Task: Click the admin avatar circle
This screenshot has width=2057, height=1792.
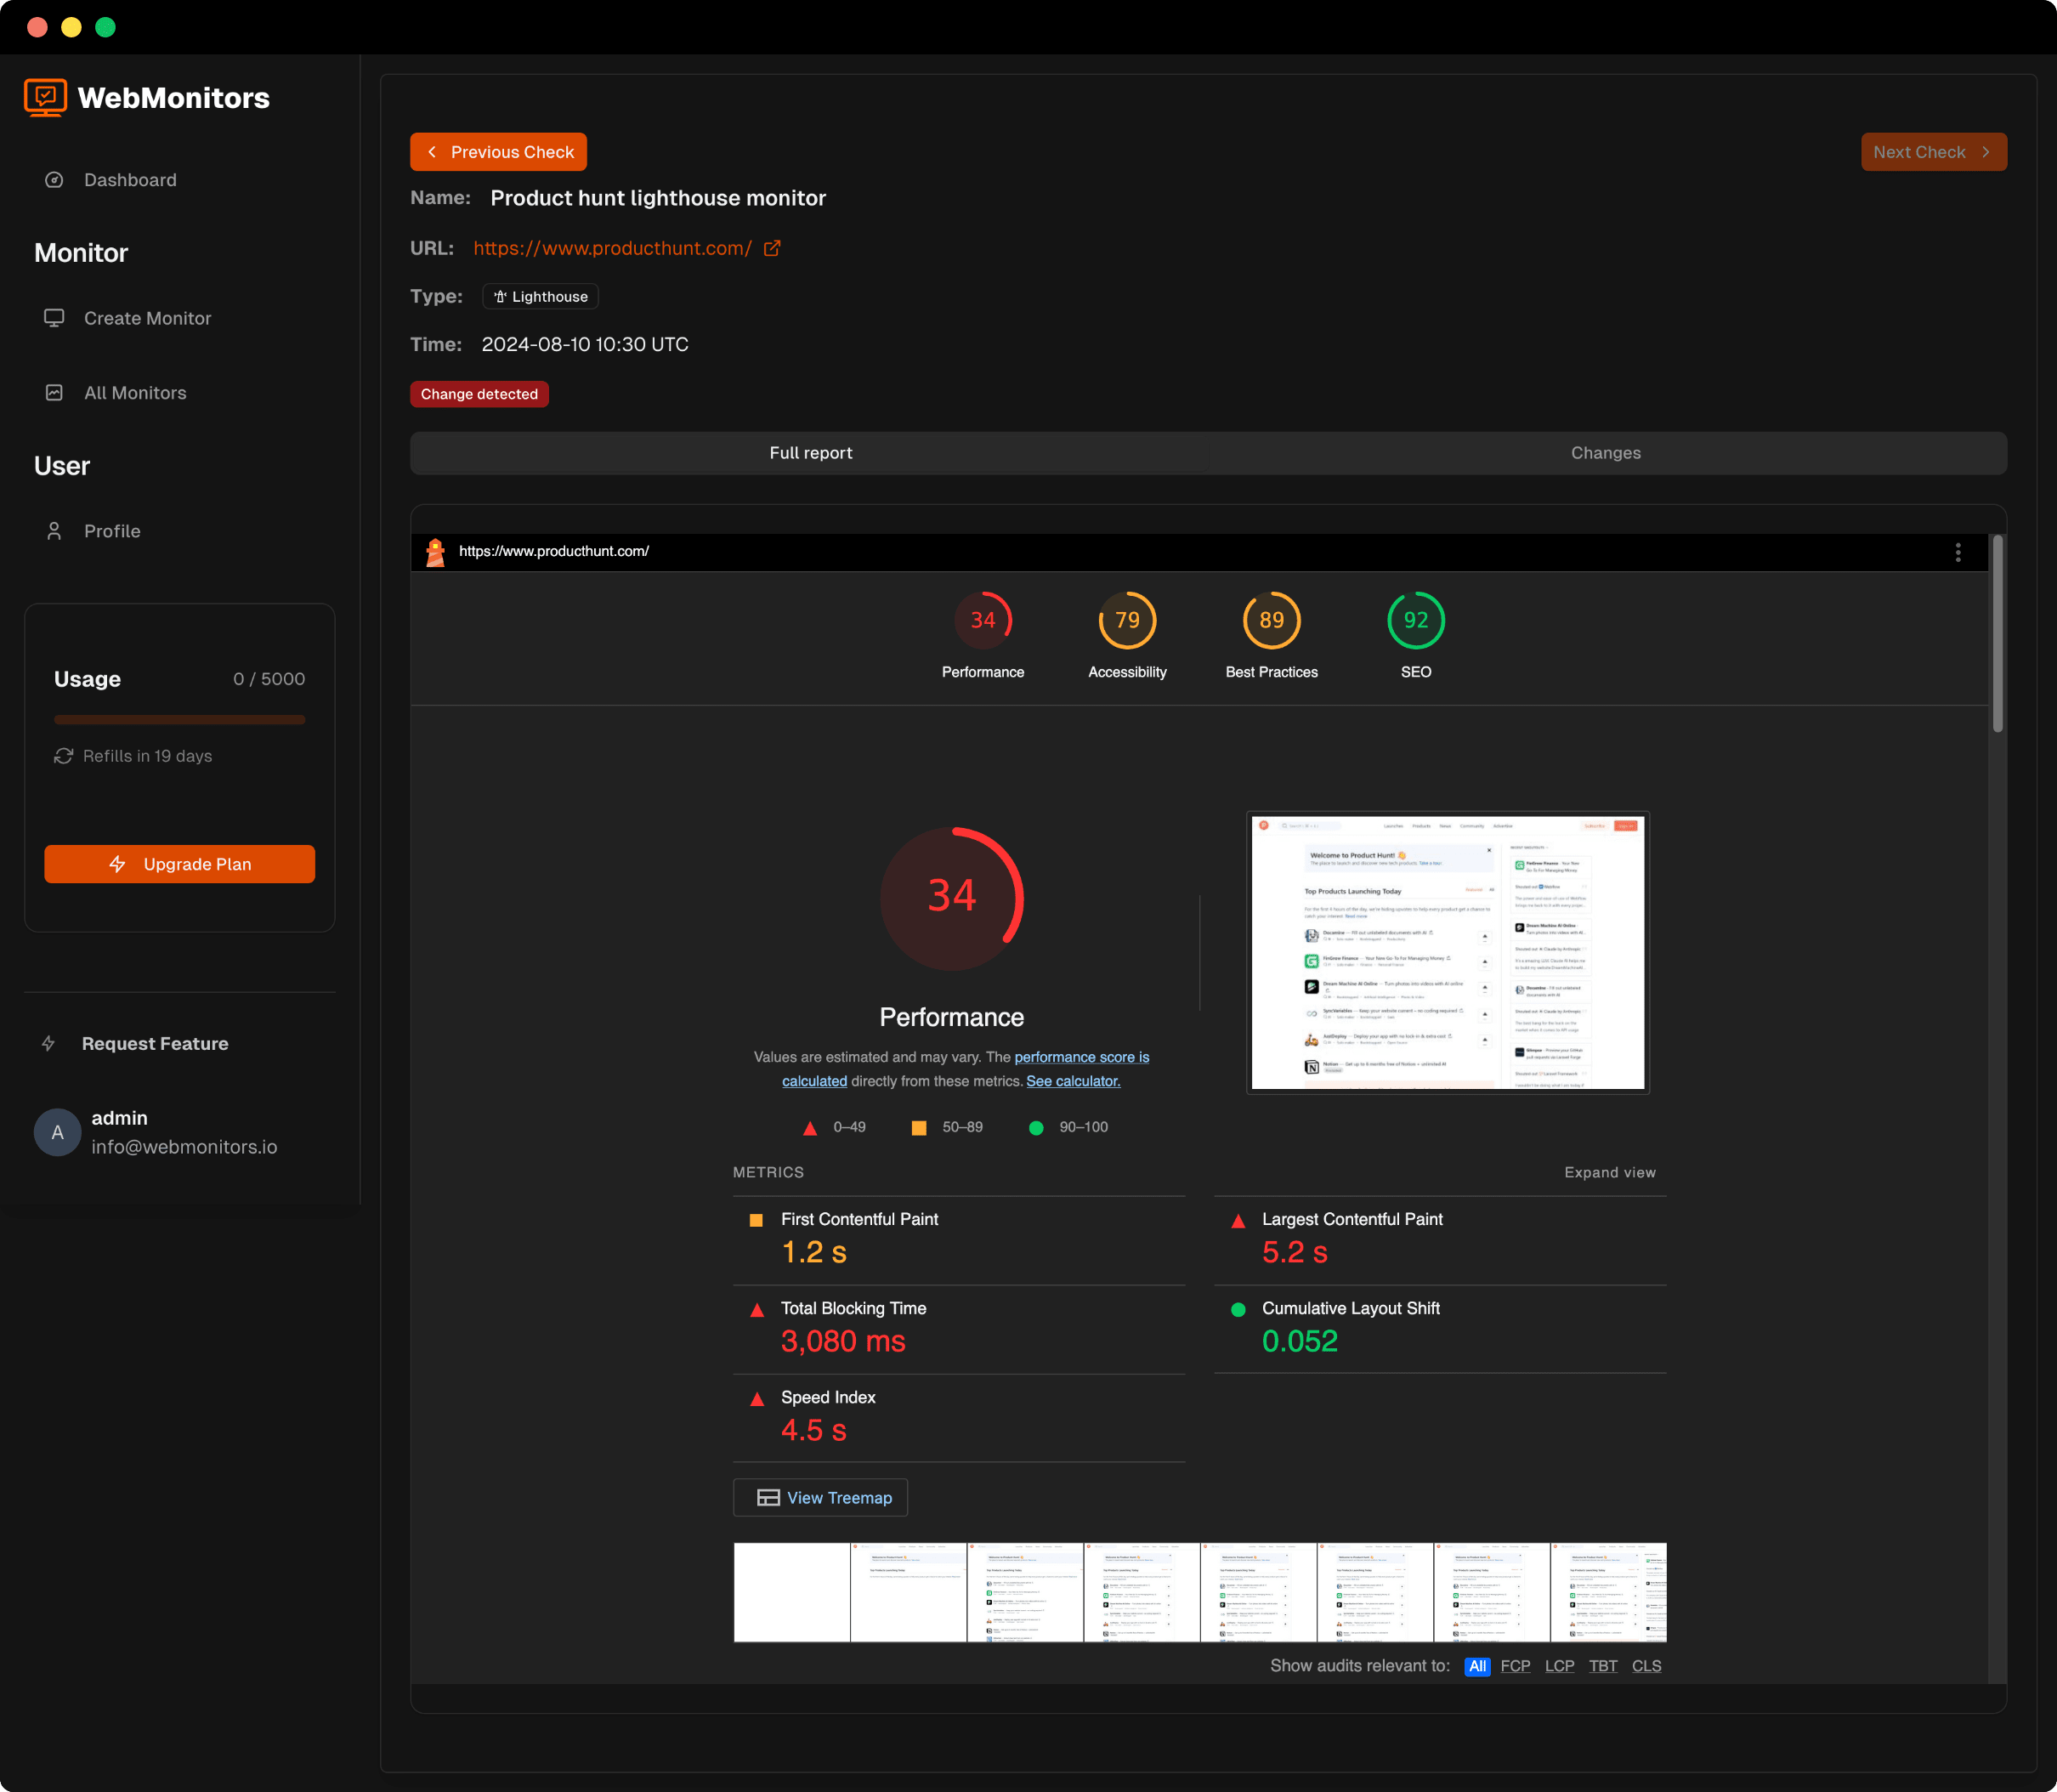Action: click(57, 1132)
